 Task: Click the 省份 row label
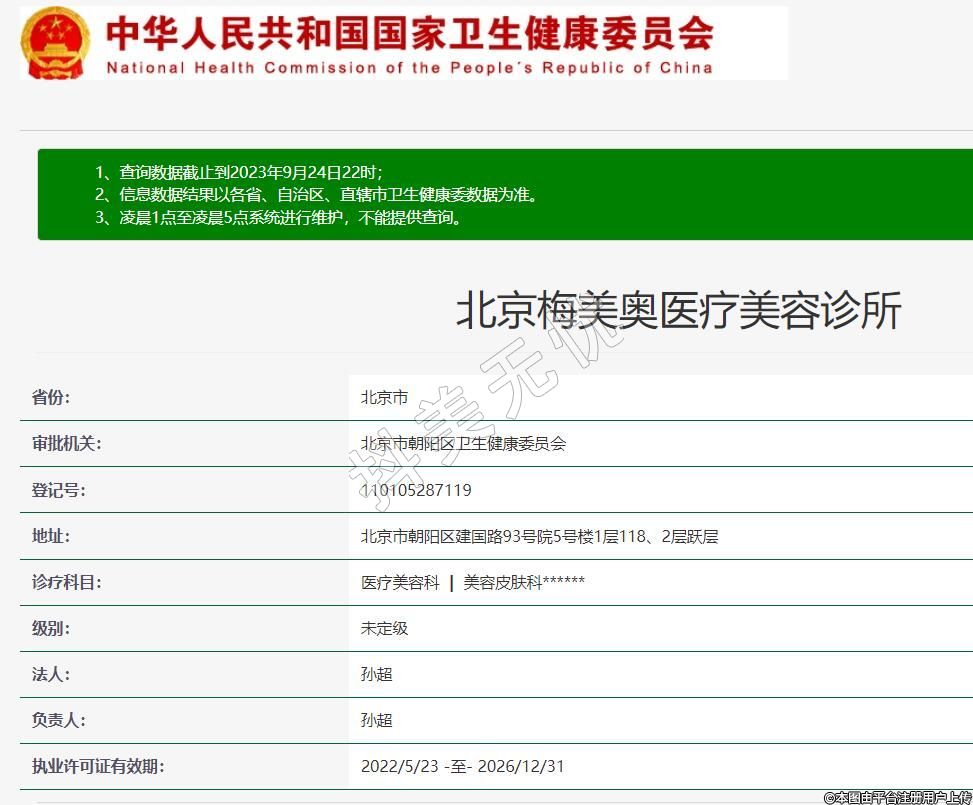point(51,397)
